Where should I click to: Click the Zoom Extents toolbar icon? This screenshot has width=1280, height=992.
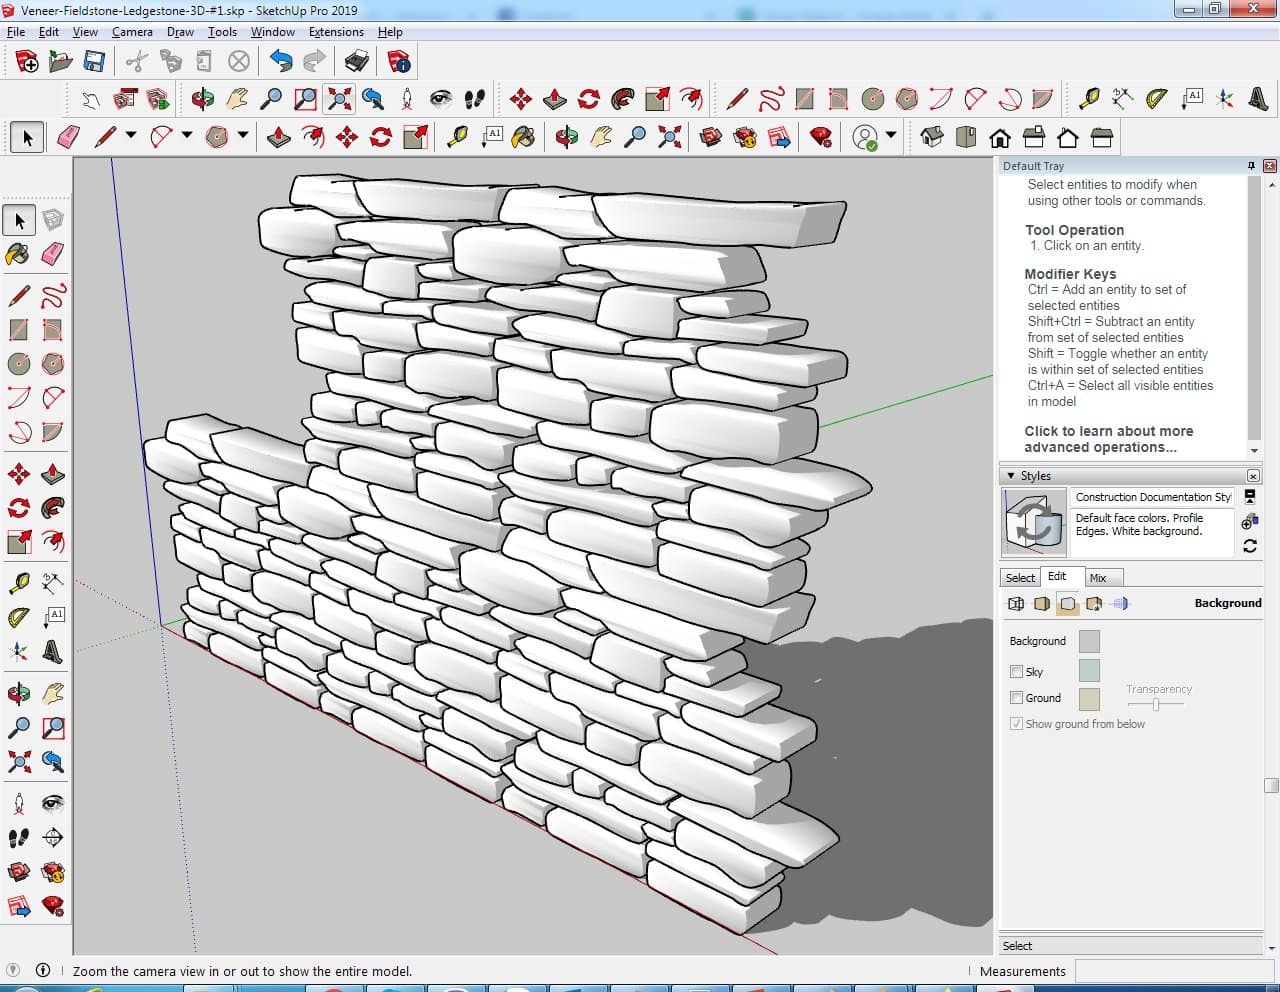pyautogui.click(x=339, y=99)
